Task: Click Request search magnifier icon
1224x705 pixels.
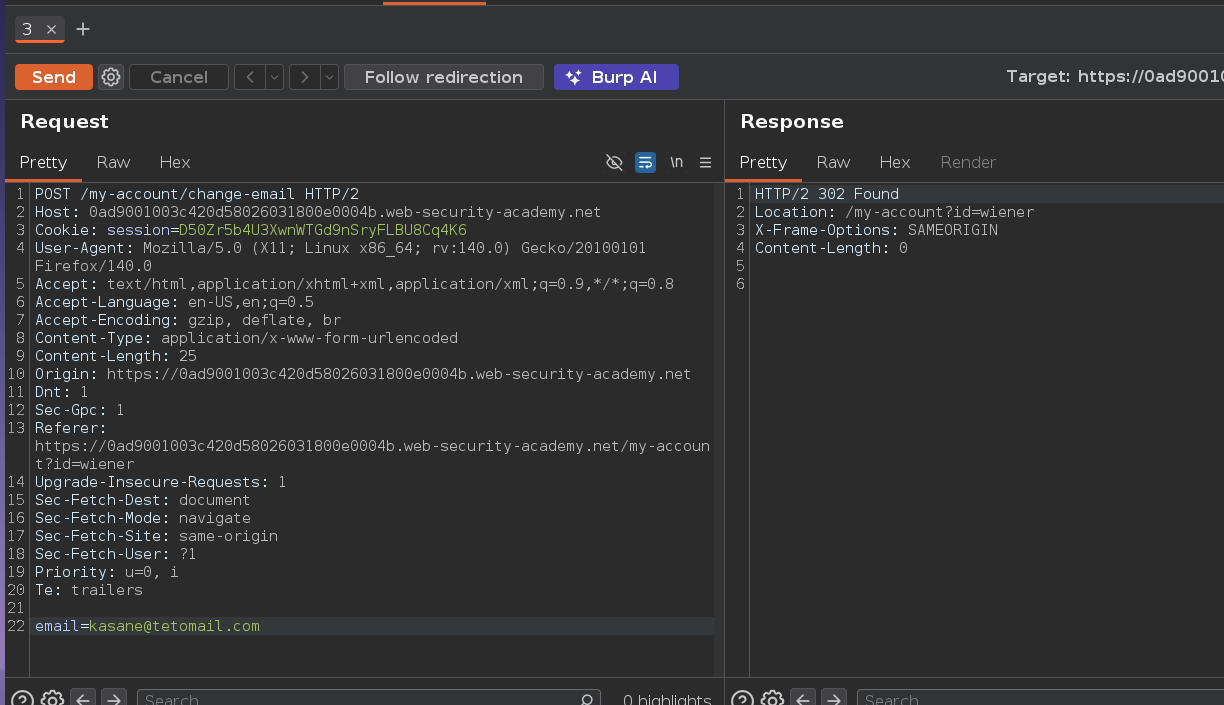Action: point(587,700)
